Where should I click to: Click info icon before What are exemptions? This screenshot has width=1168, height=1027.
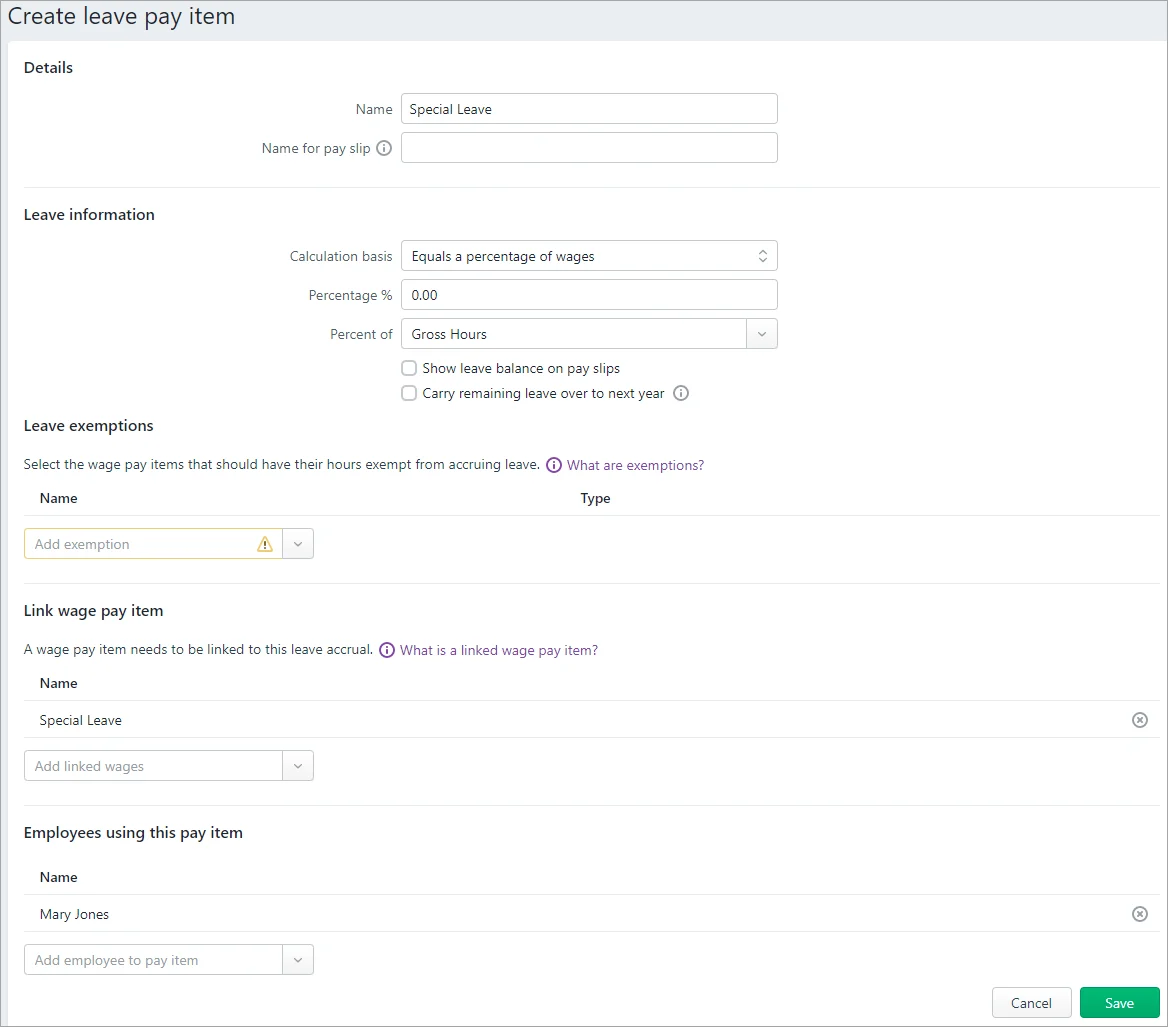(553, 465)
